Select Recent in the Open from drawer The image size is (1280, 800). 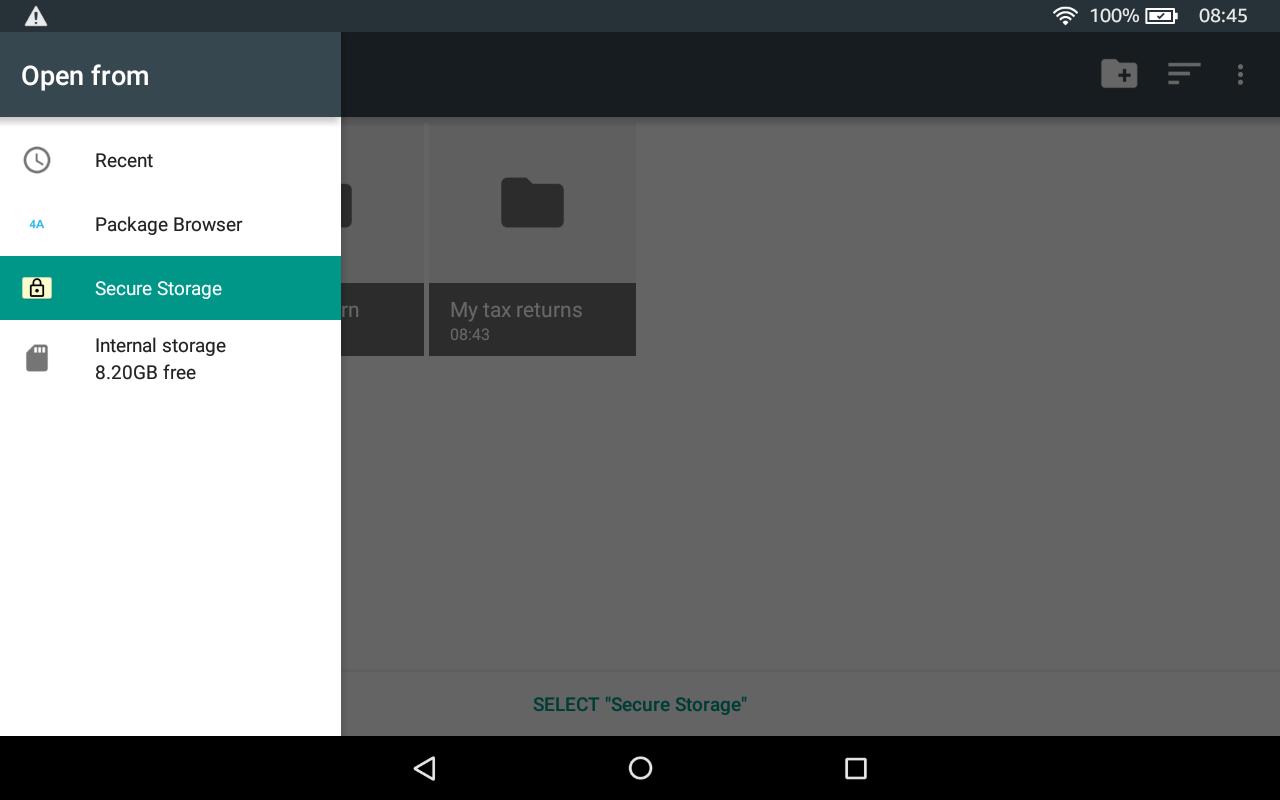170,160
